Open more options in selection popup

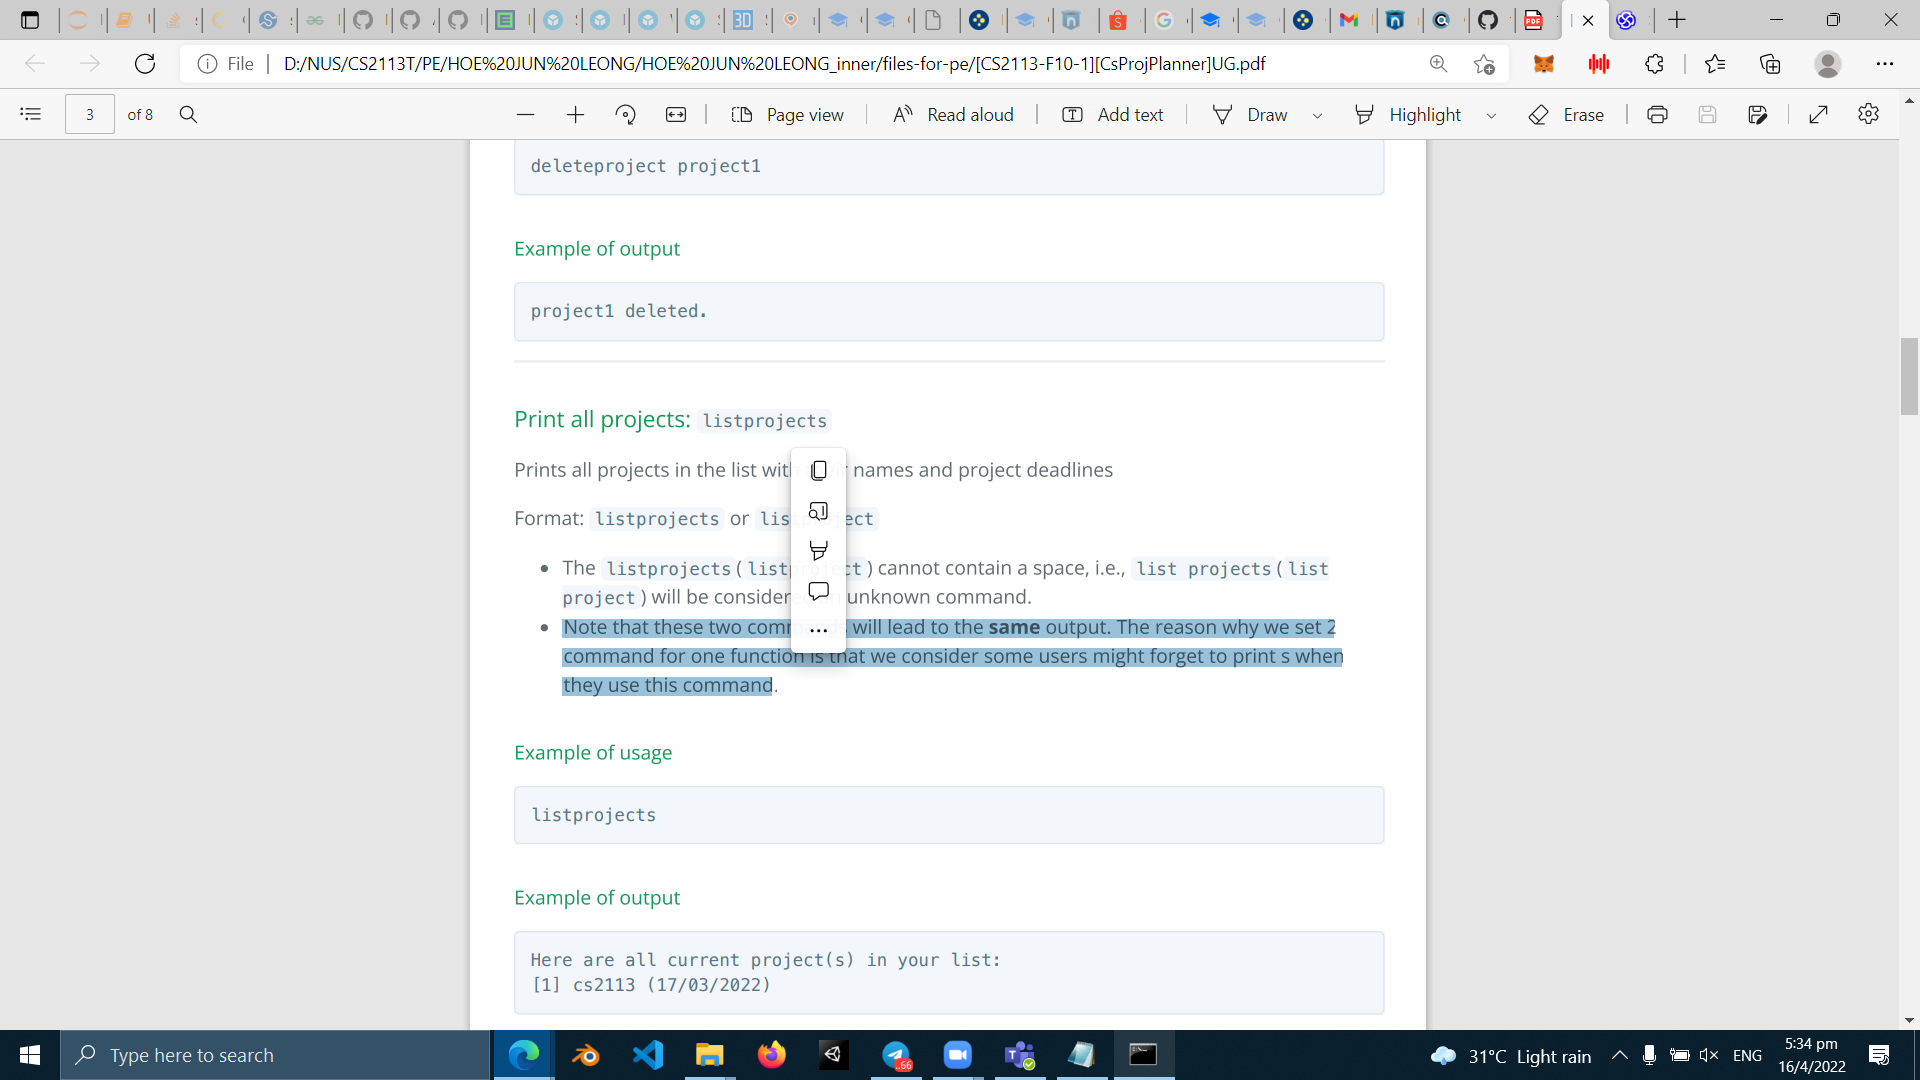[x=818, y=631]
